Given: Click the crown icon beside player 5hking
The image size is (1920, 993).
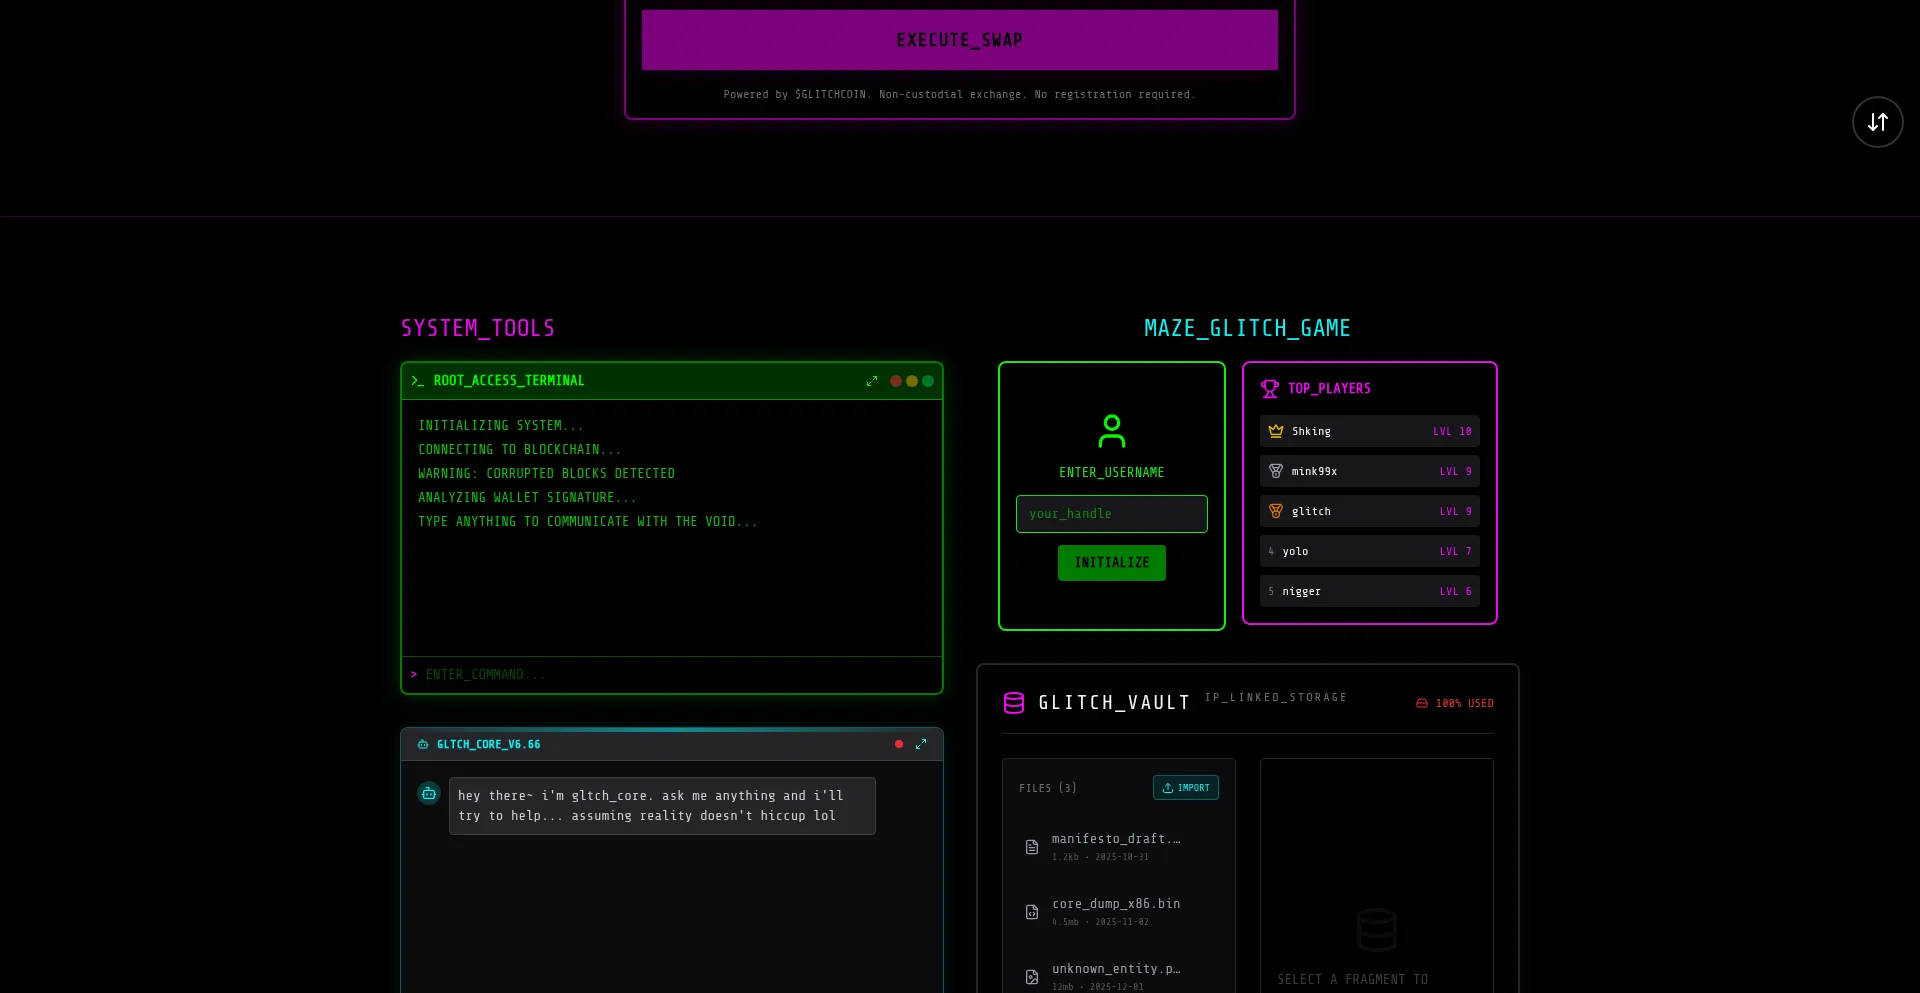Looking at the screenshot, I should [1275, 431].
